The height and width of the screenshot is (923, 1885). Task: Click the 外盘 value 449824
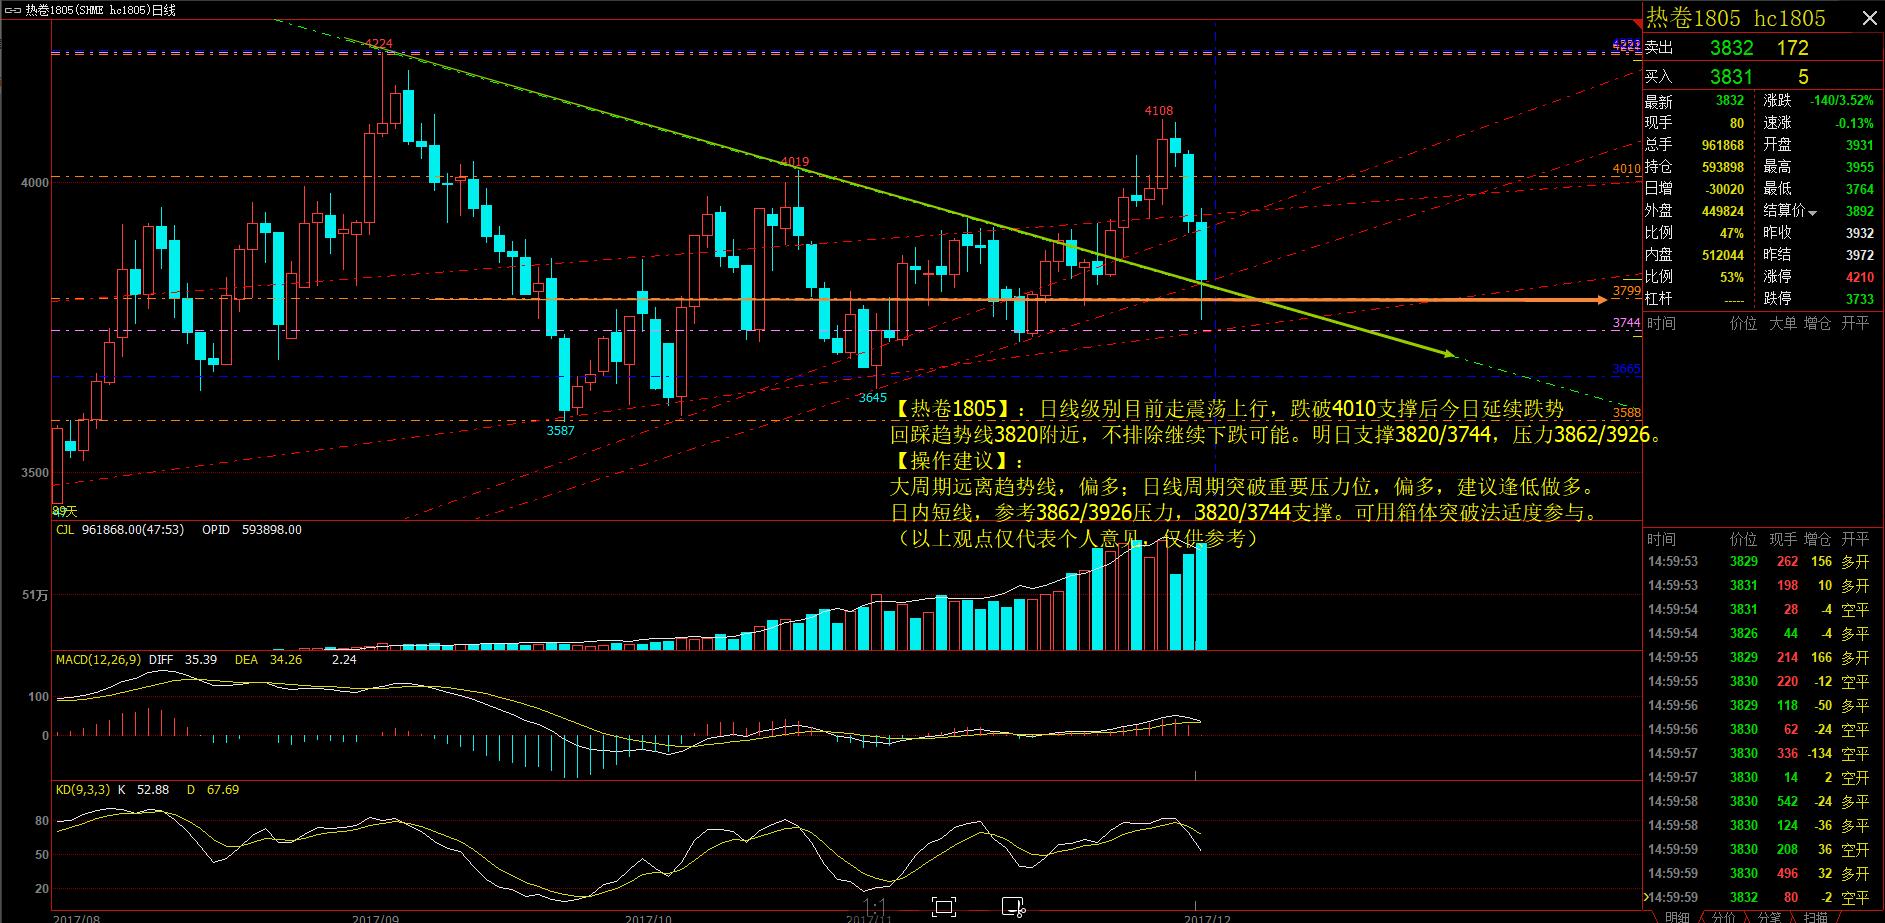coord(1722,211)
